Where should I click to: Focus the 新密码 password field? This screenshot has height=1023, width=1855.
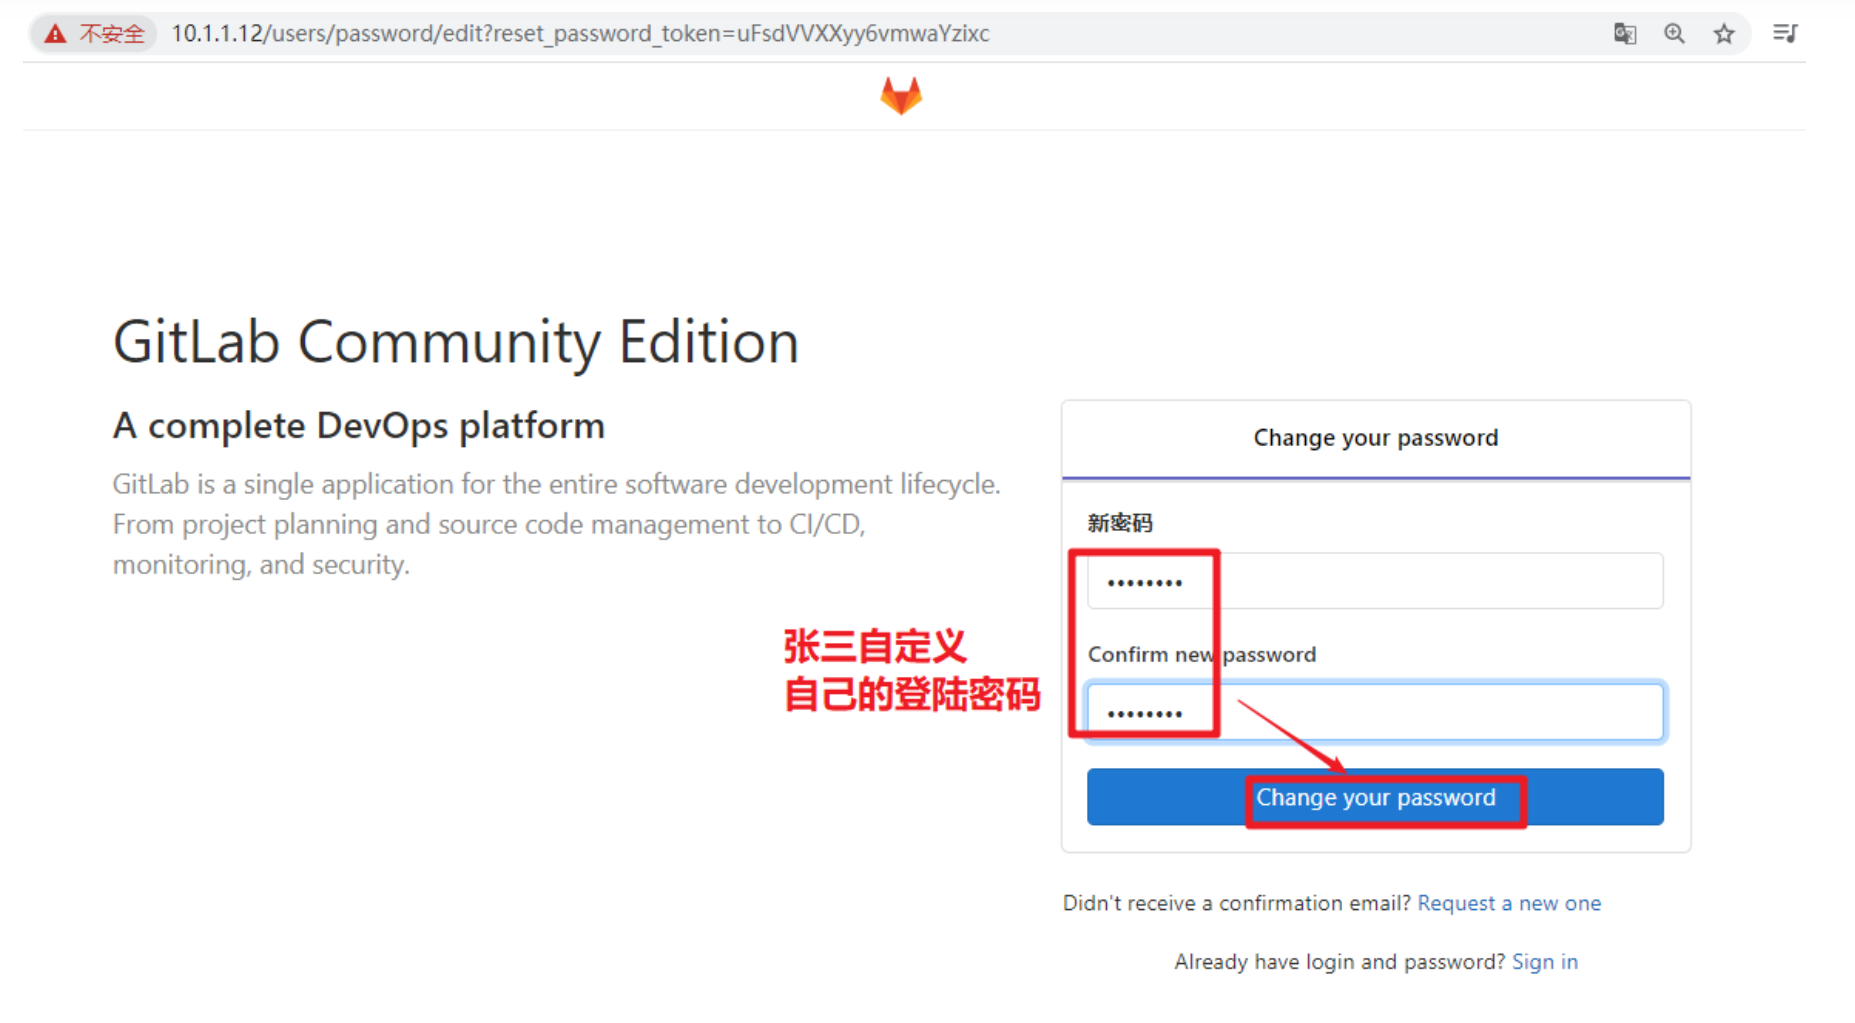(x=1375, y=581)
